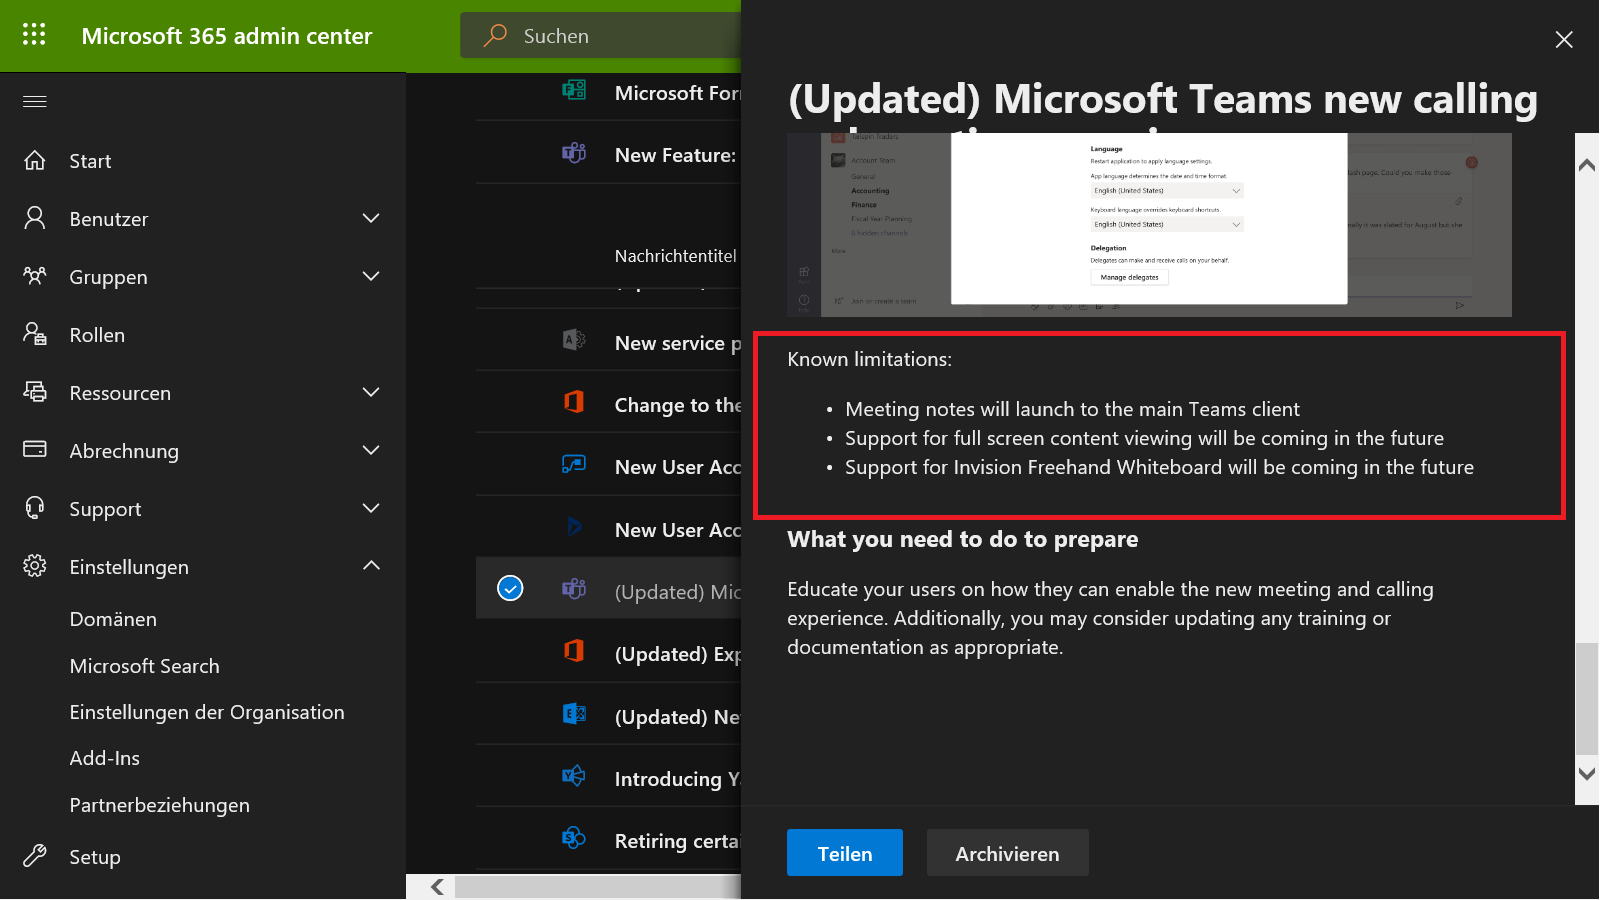Image resolution: width=1600 pixels, height=900 pixels.
Task: Open the (Updated) Ne… message
Action: point(677,717)
